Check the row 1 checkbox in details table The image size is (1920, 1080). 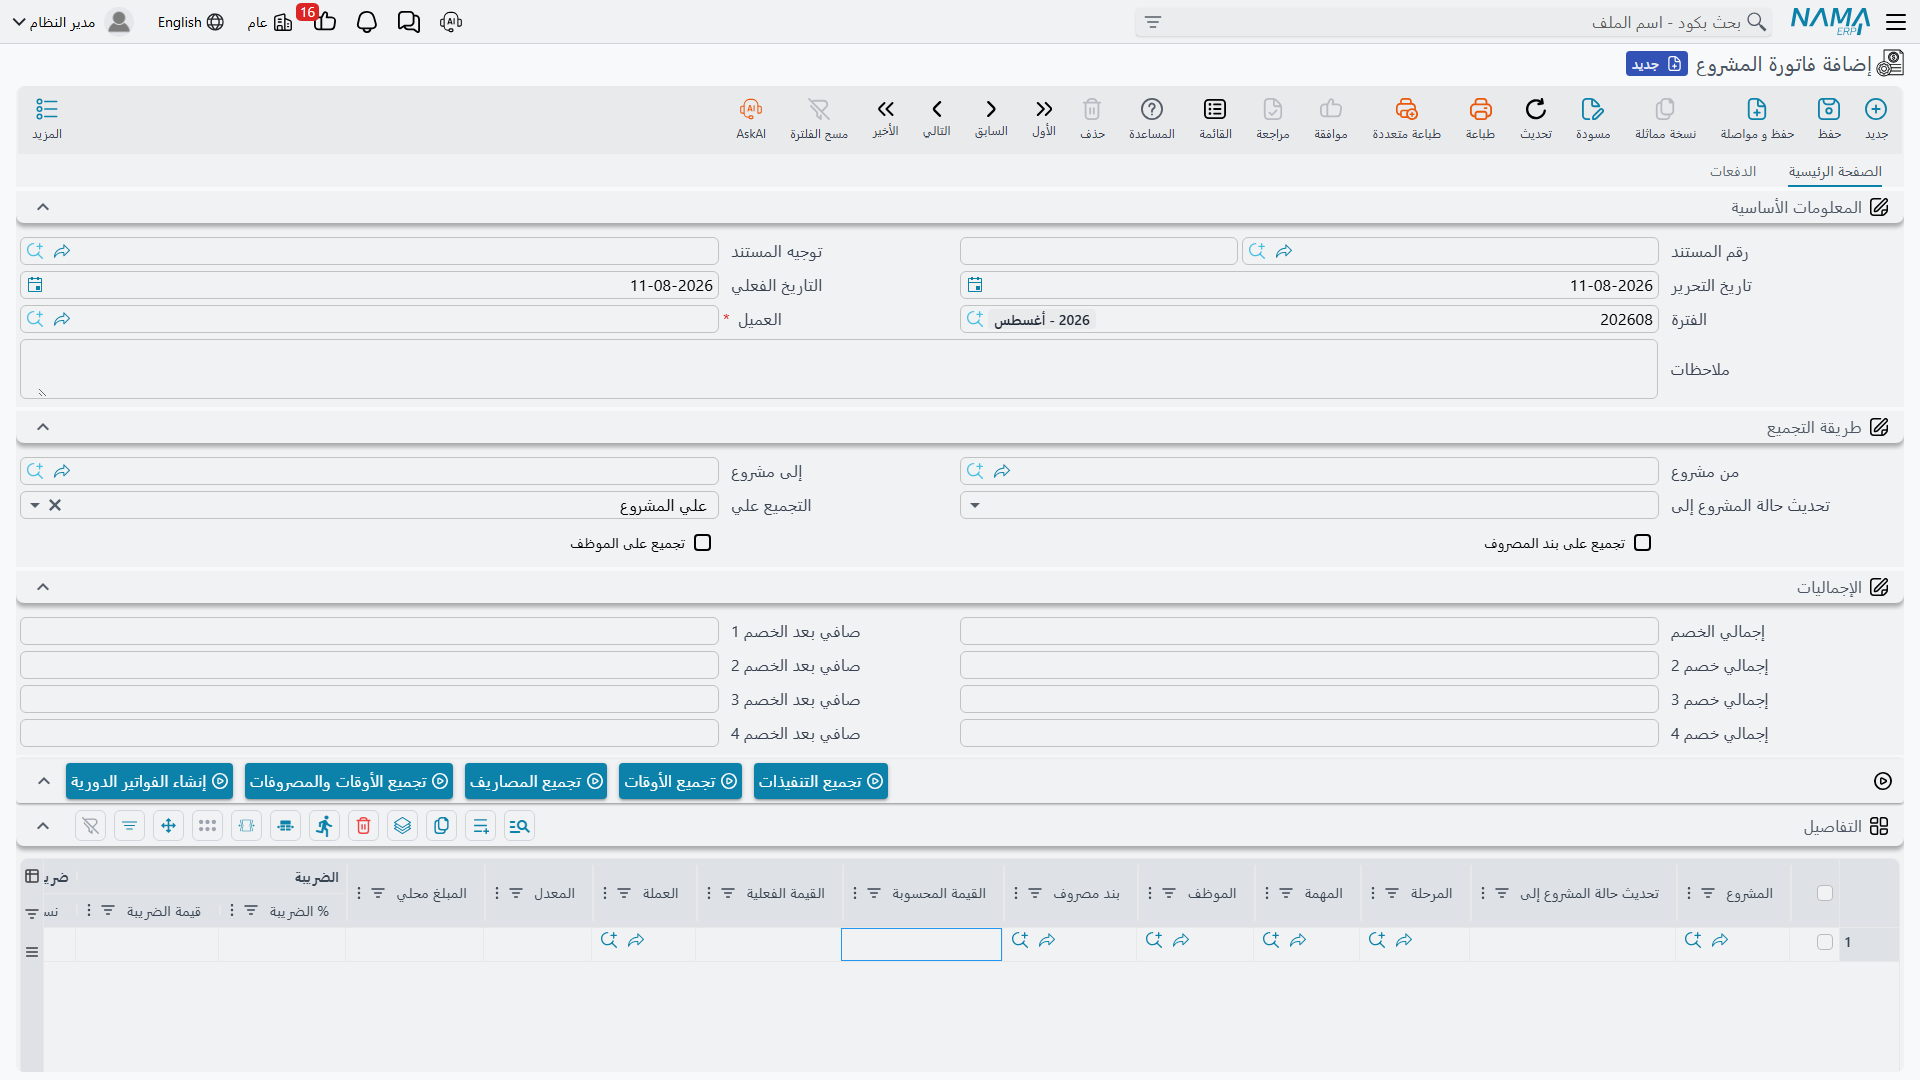[1825, 942]
